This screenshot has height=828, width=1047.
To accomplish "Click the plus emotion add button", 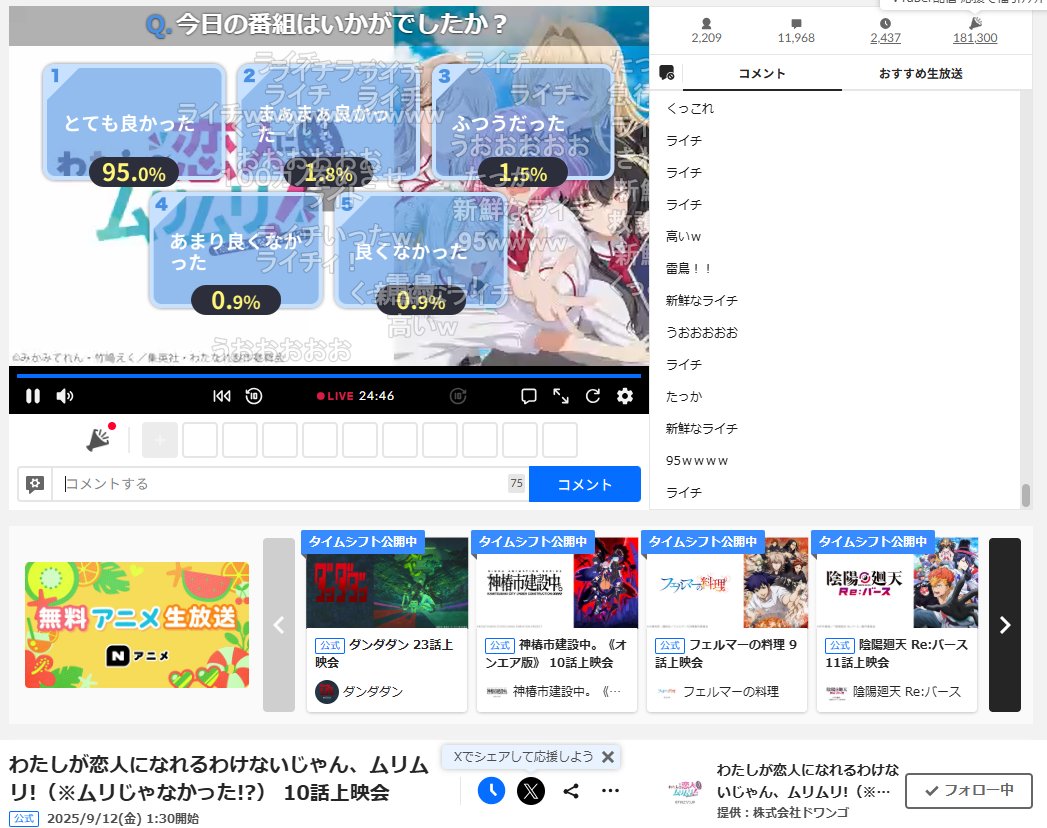I will pos(160,440).
